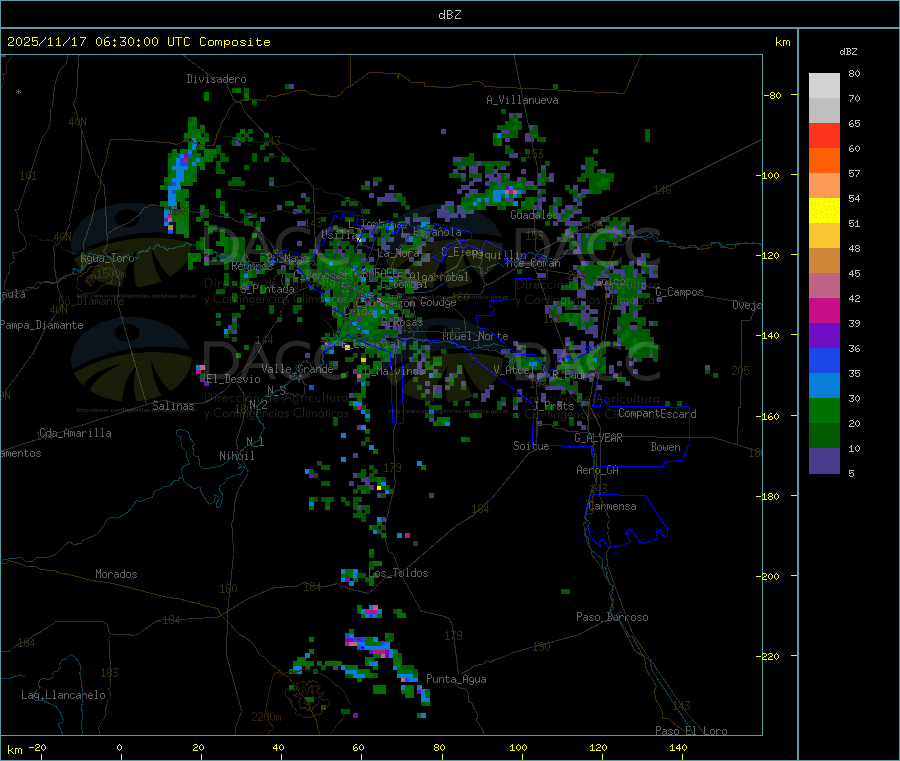Click the Punta_Agua map label
This screenshot has height=761, width=900.
tap(456, 679)
